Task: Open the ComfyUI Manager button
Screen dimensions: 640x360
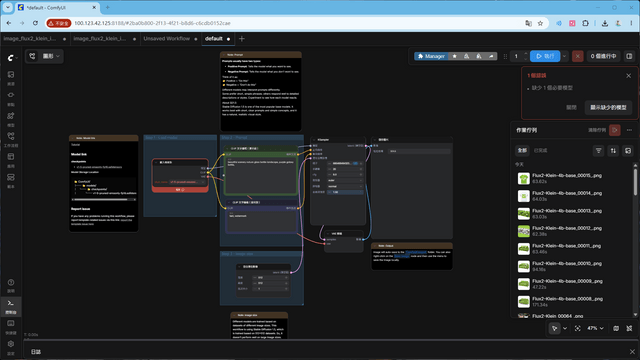Action: click(x=431, y=56)
